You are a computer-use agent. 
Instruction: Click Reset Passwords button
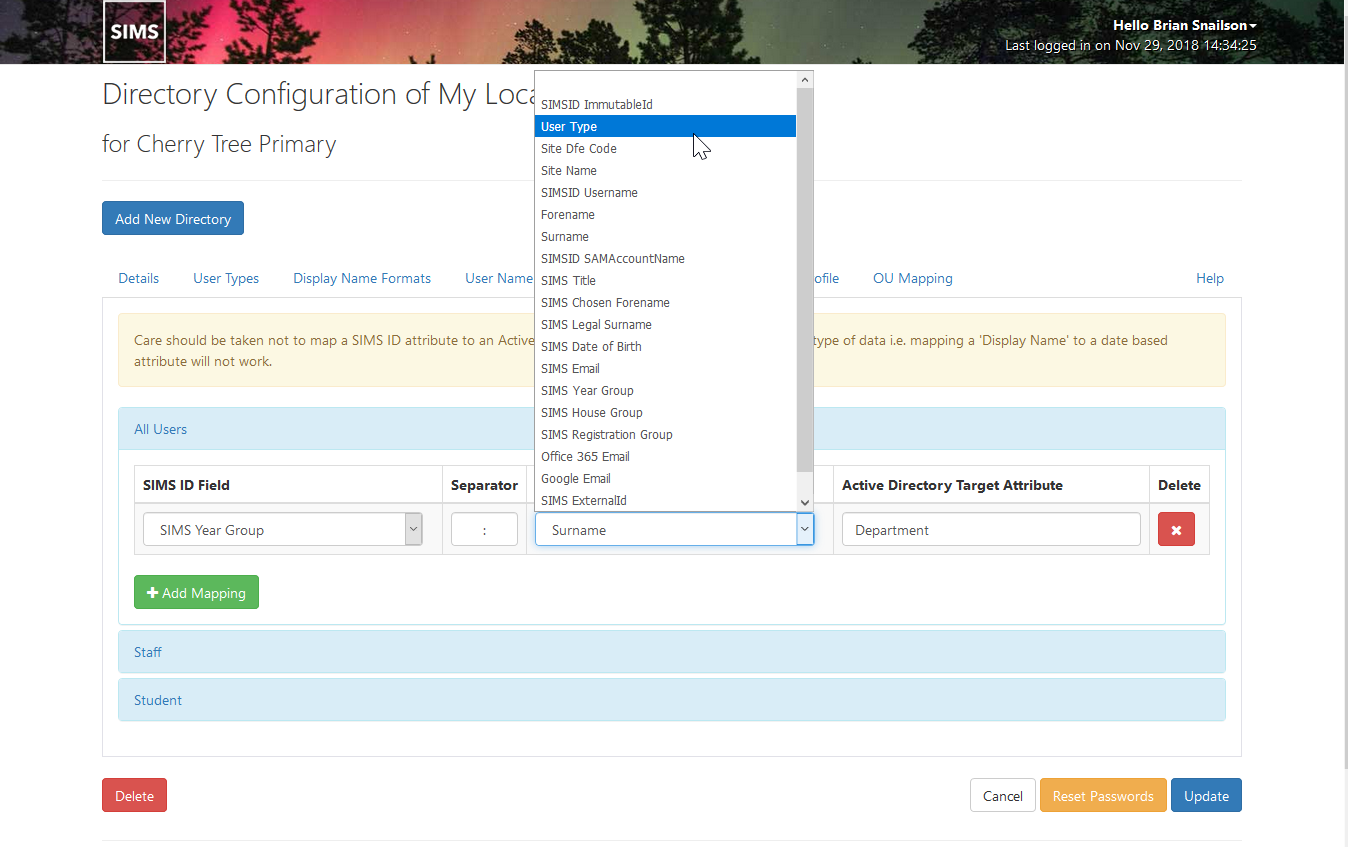coord(1103,795)
